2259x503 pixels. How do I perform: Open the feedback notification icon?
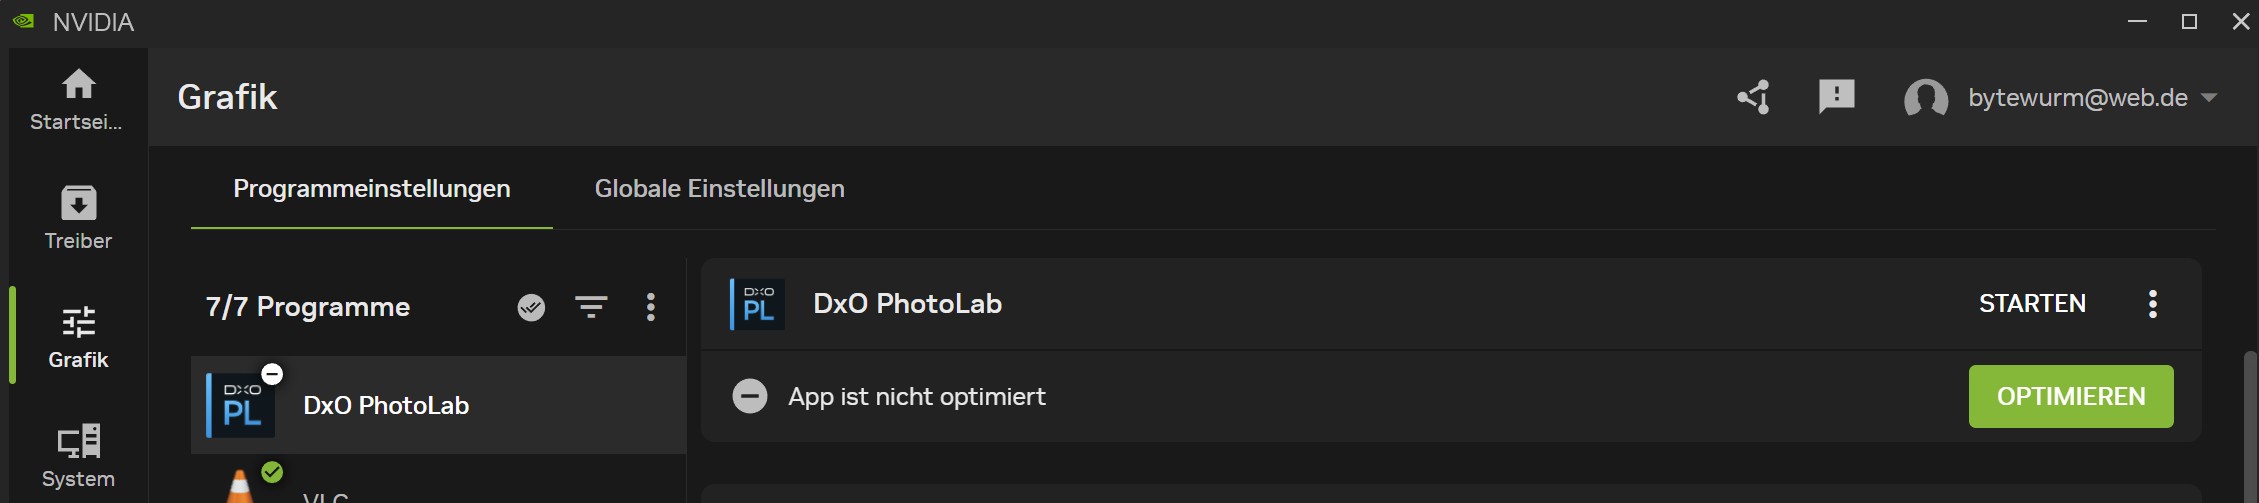pyautogui.click(x=1836, y=97)
